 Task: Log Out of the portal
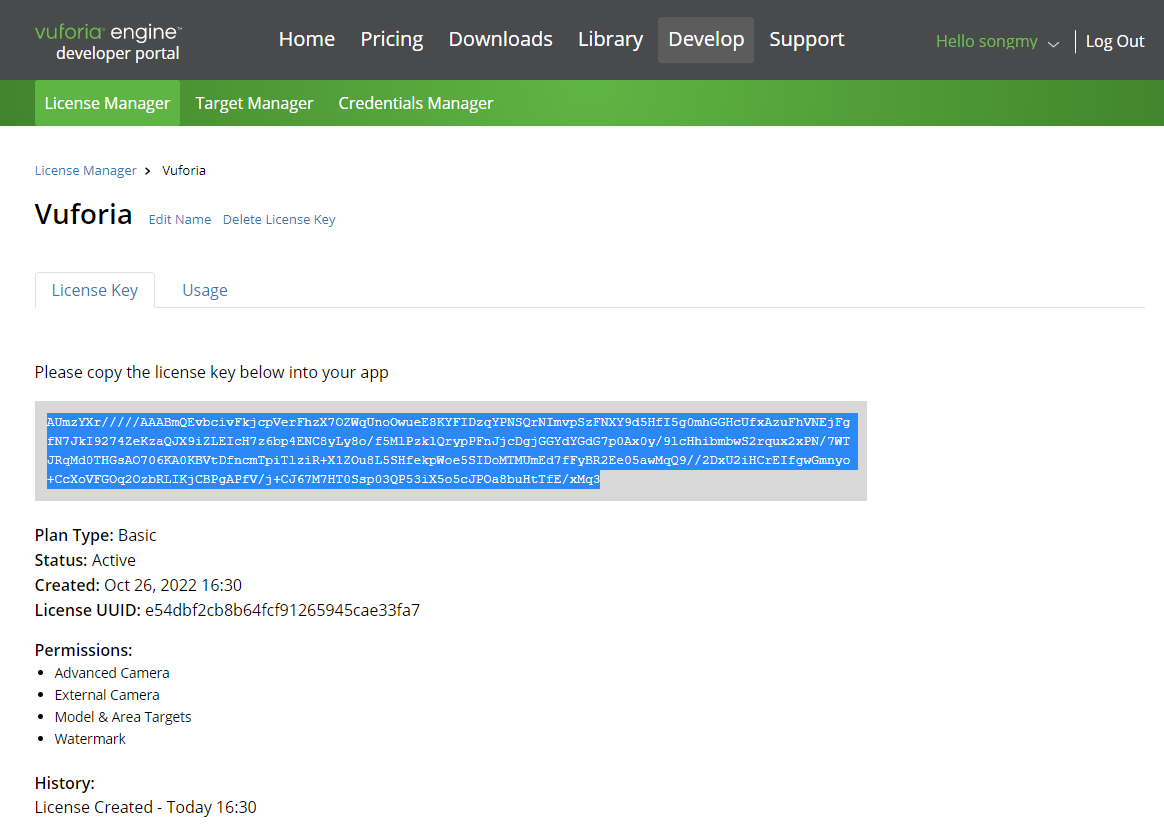(x=1114, y=42)
